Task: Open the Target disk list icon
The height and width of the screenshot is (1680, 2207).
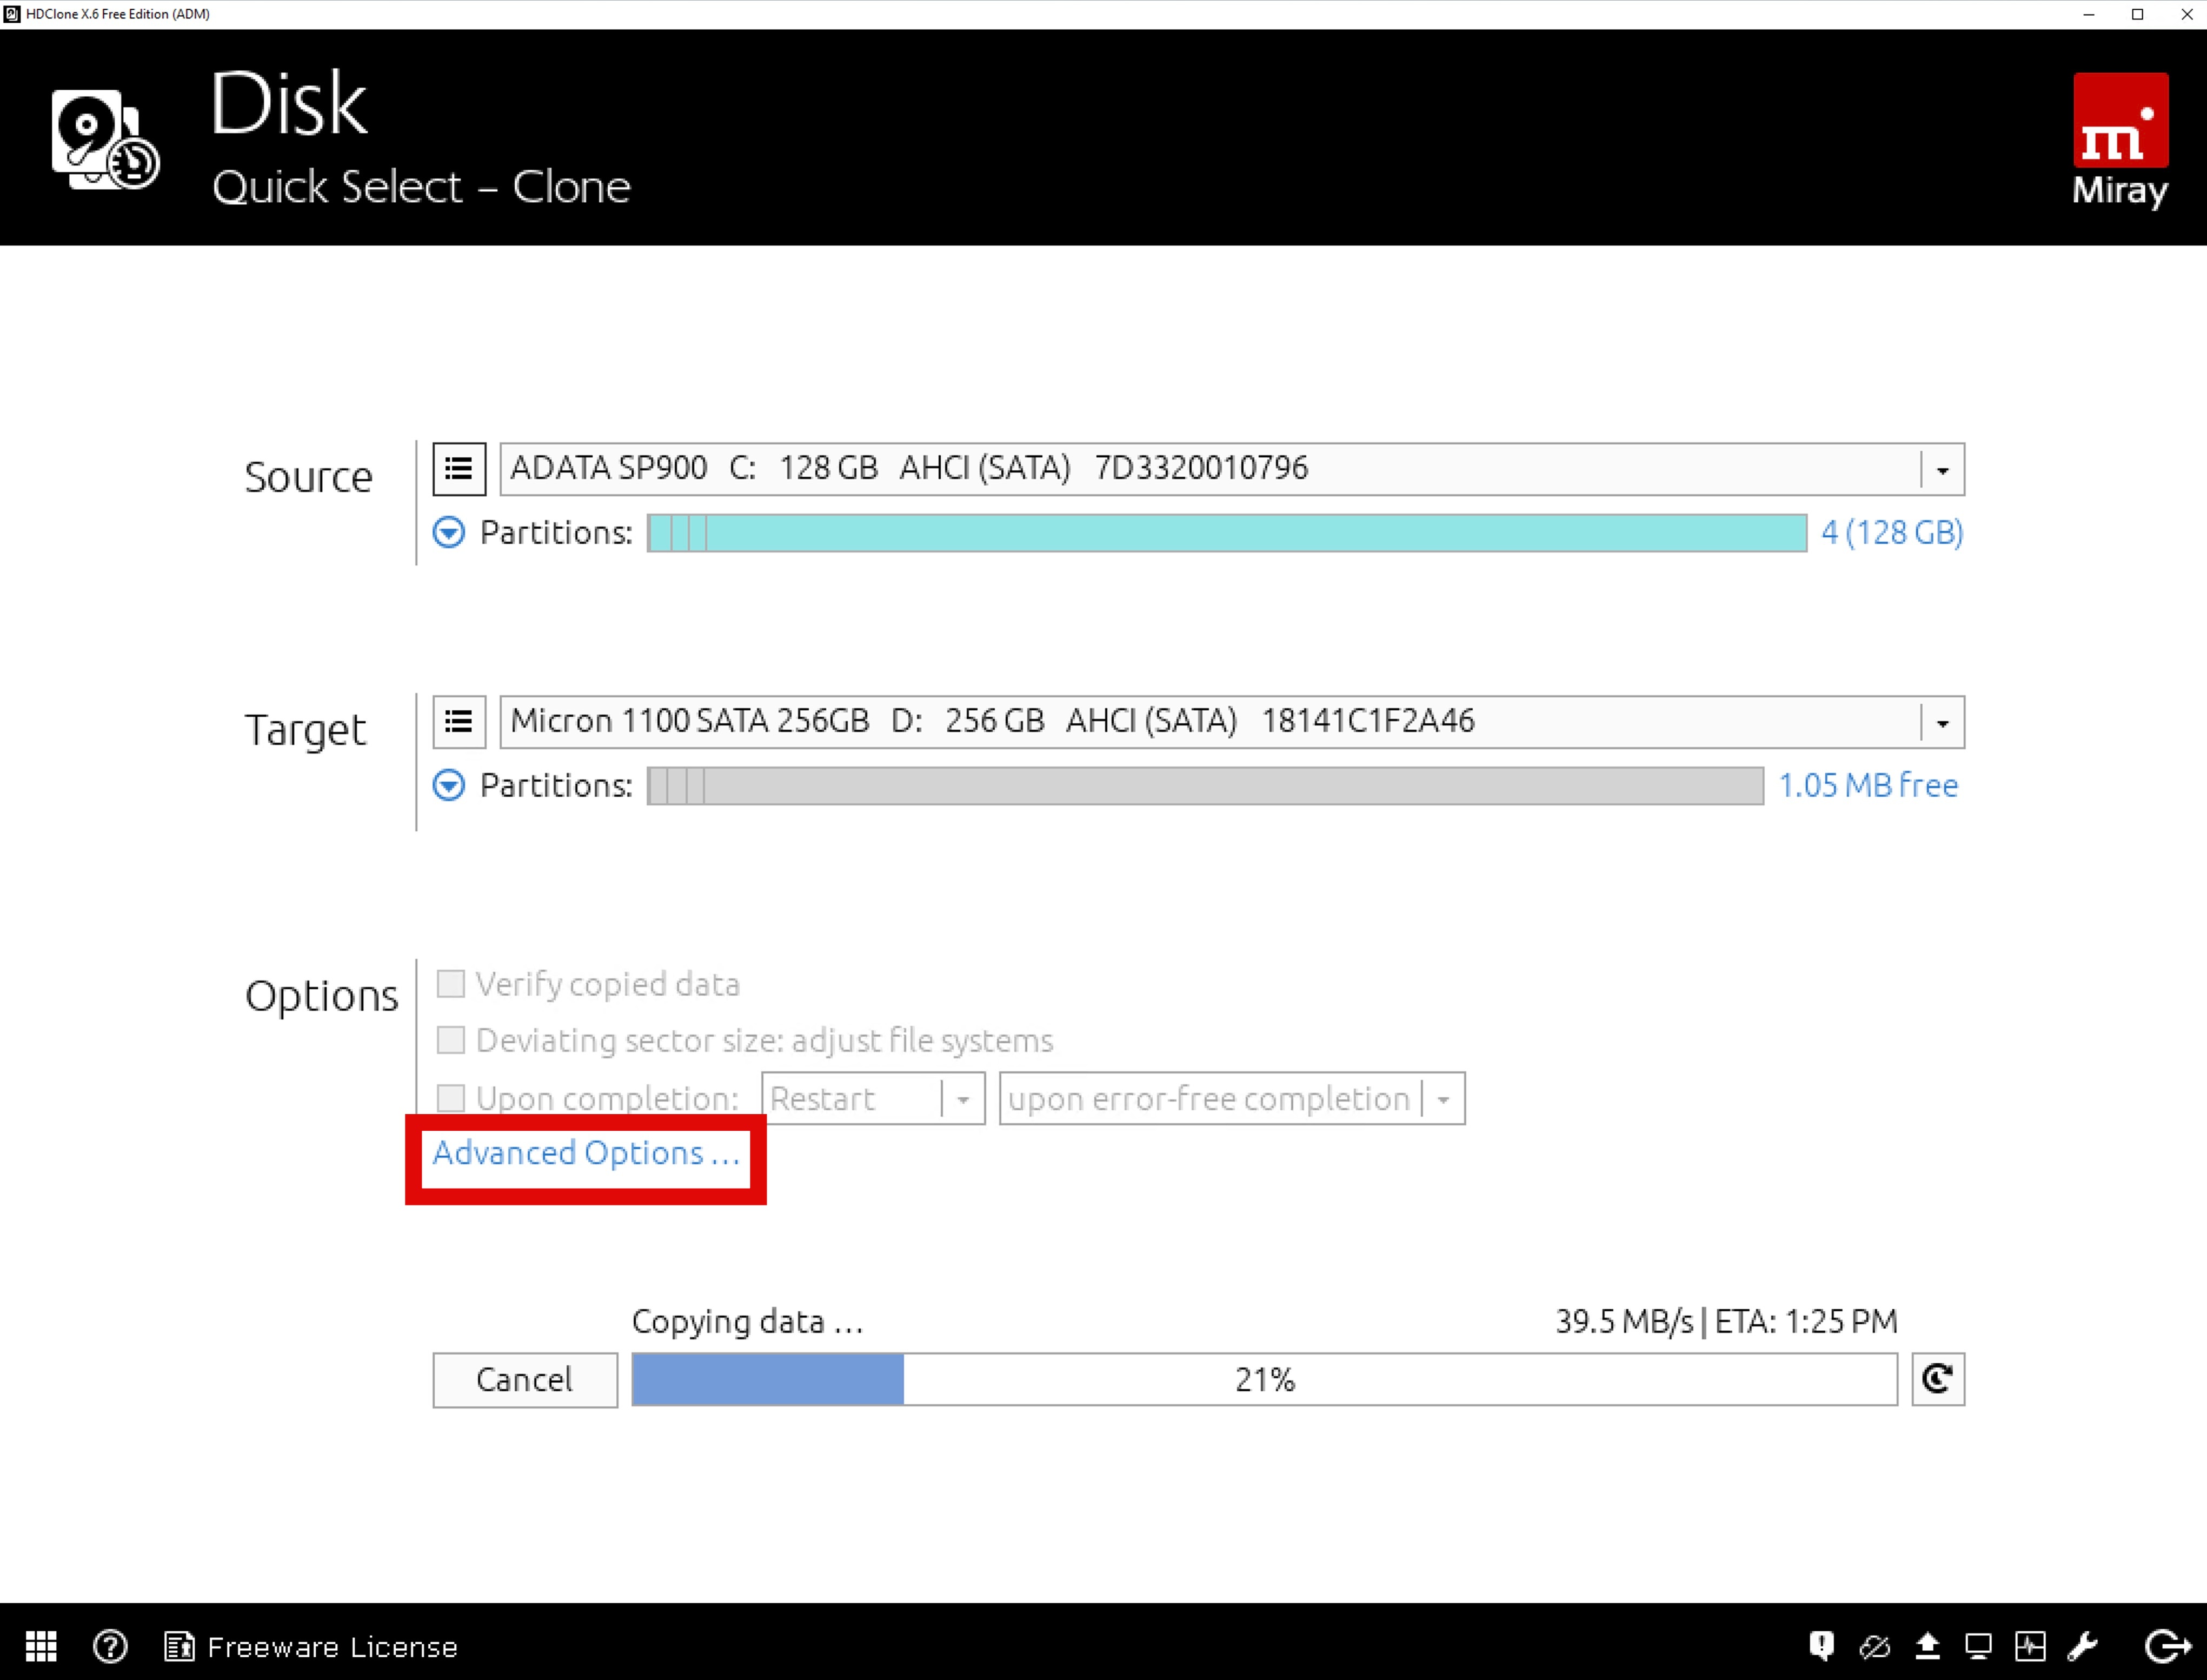Action: [459, 721]
